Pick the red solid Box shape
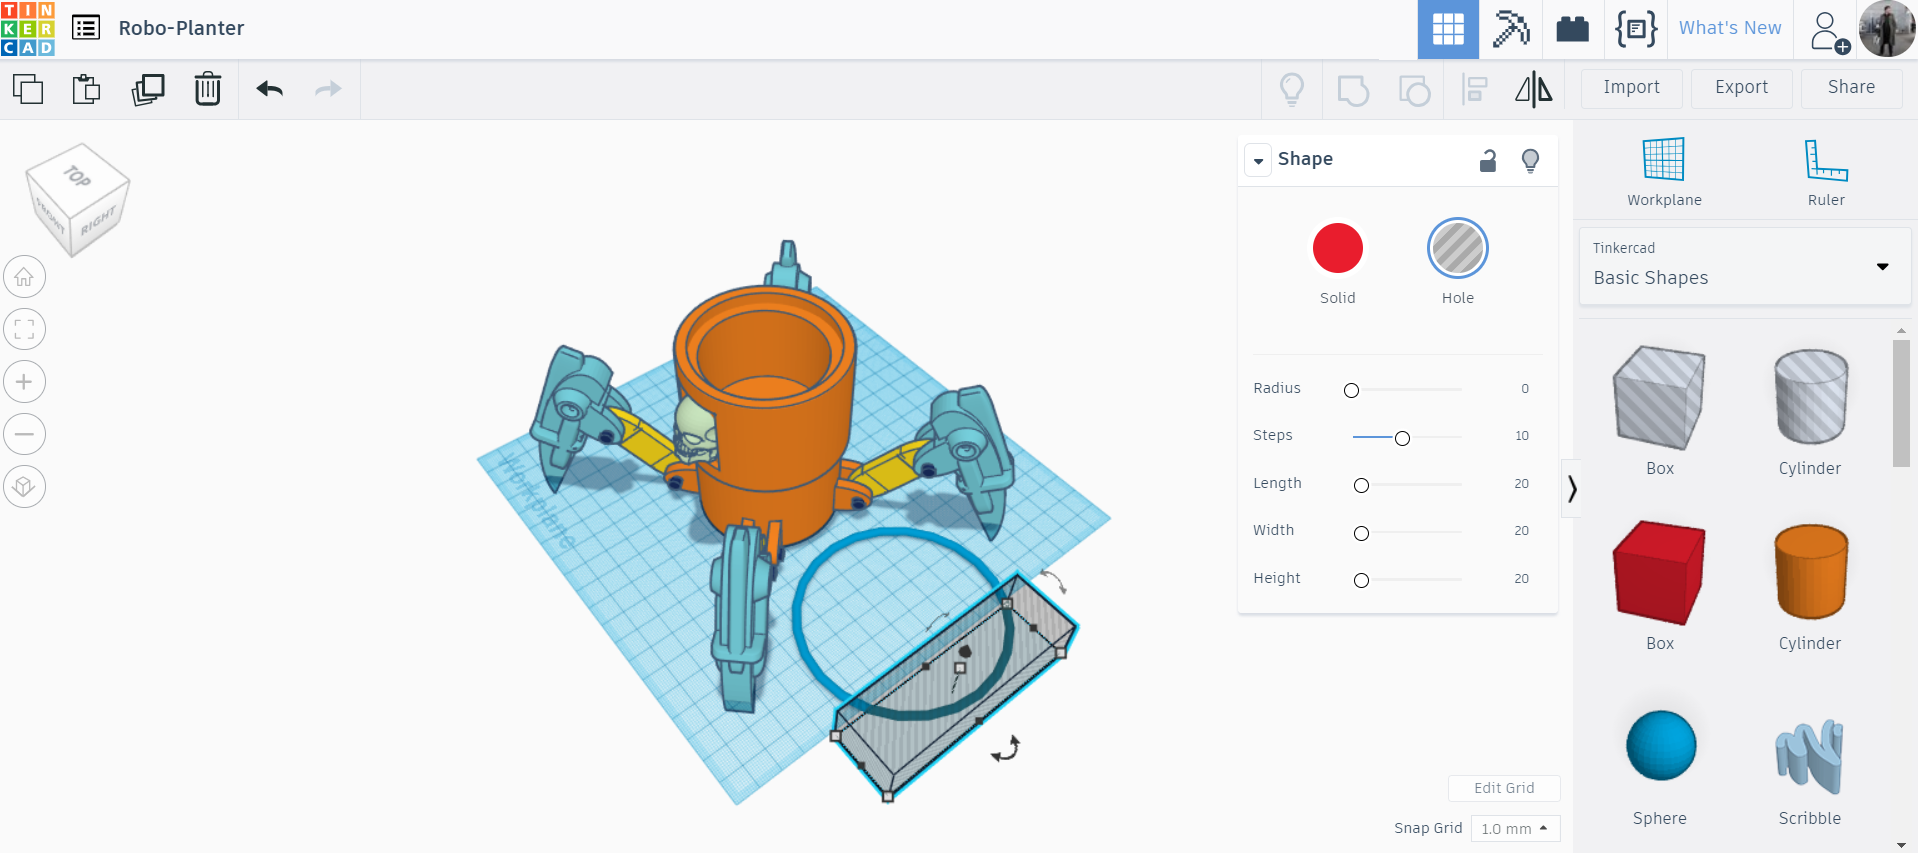 (1659, 572)
